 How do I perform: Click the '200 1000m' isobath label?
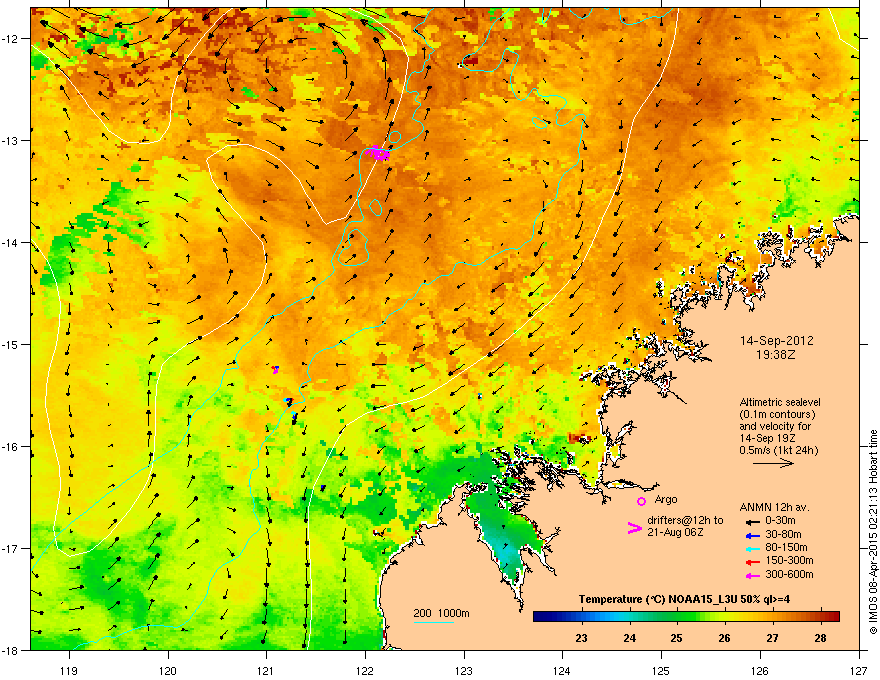[x=441, y=613]
